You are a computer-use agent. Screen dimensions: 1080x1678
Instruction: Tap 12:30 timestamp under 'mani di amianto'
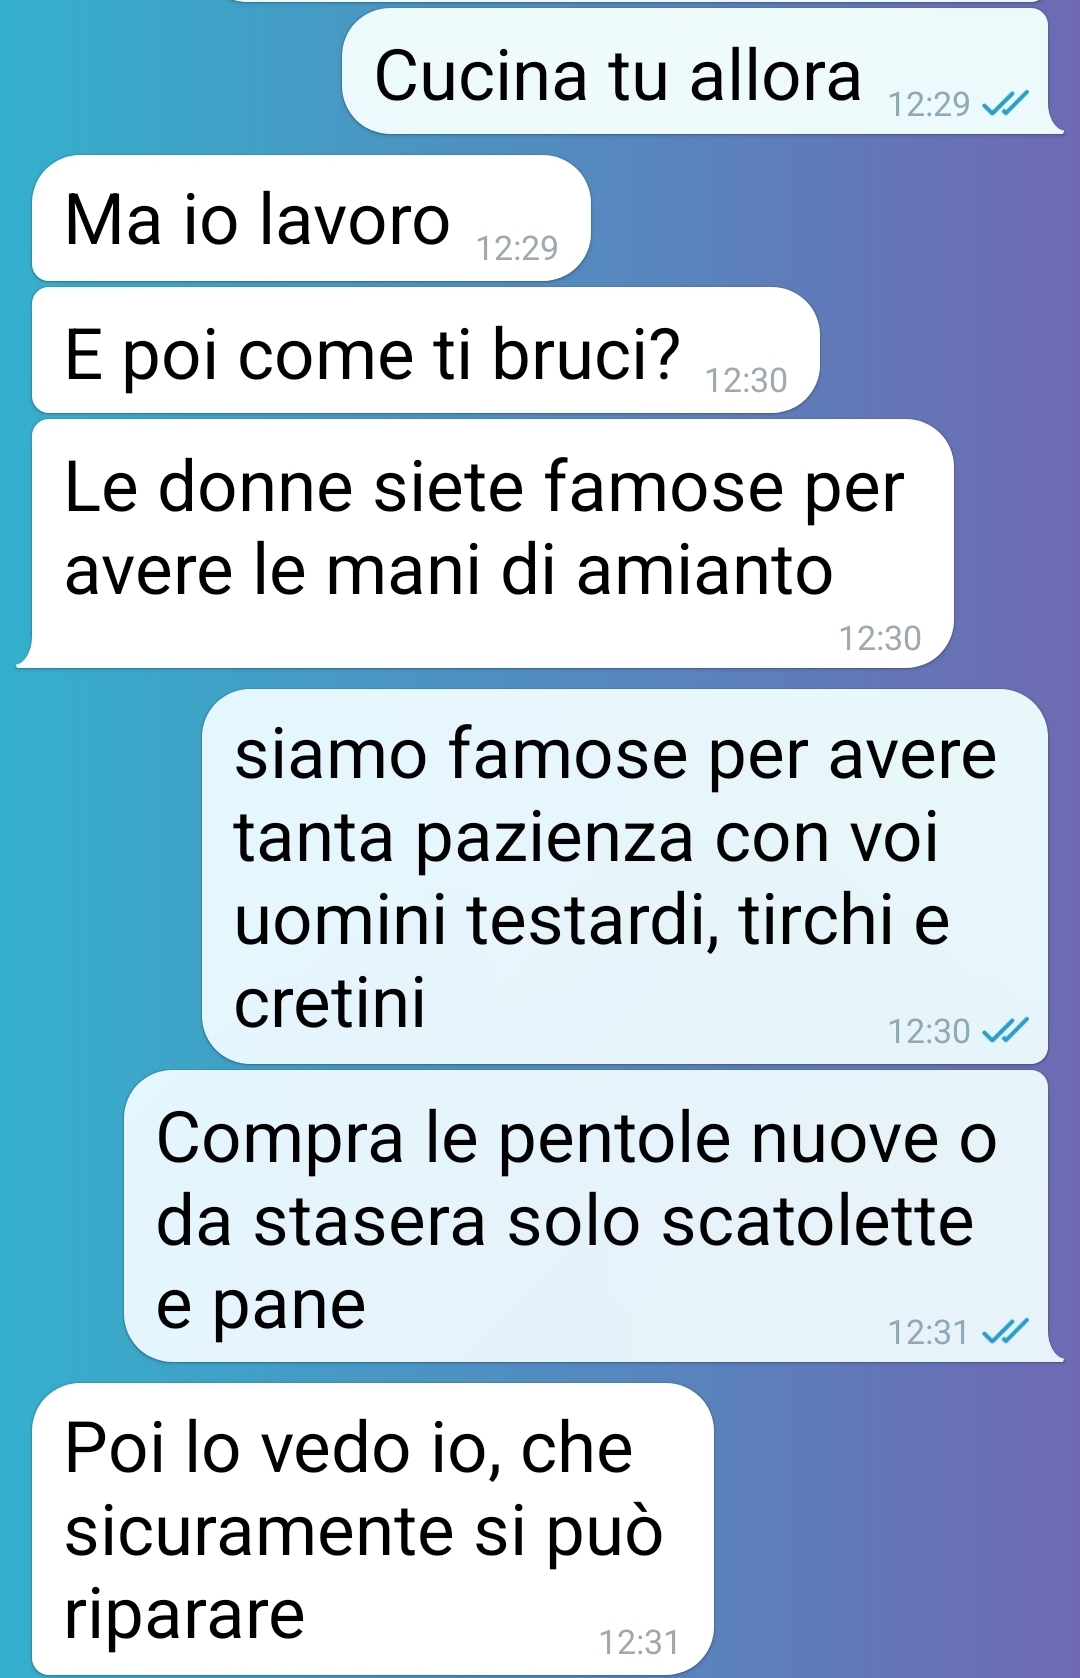coord(880,638)
